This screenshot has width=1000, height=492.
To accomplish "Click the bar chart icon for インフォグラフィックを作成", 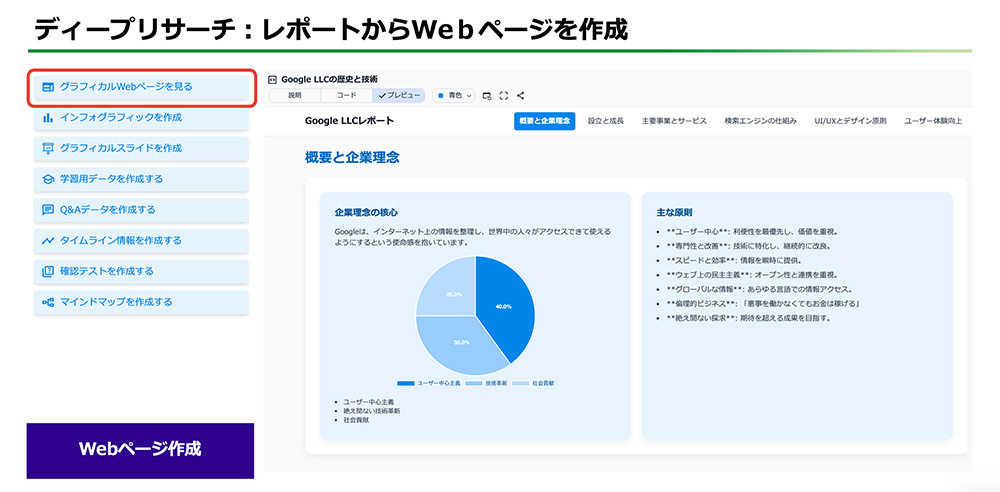I will (47, 118).
